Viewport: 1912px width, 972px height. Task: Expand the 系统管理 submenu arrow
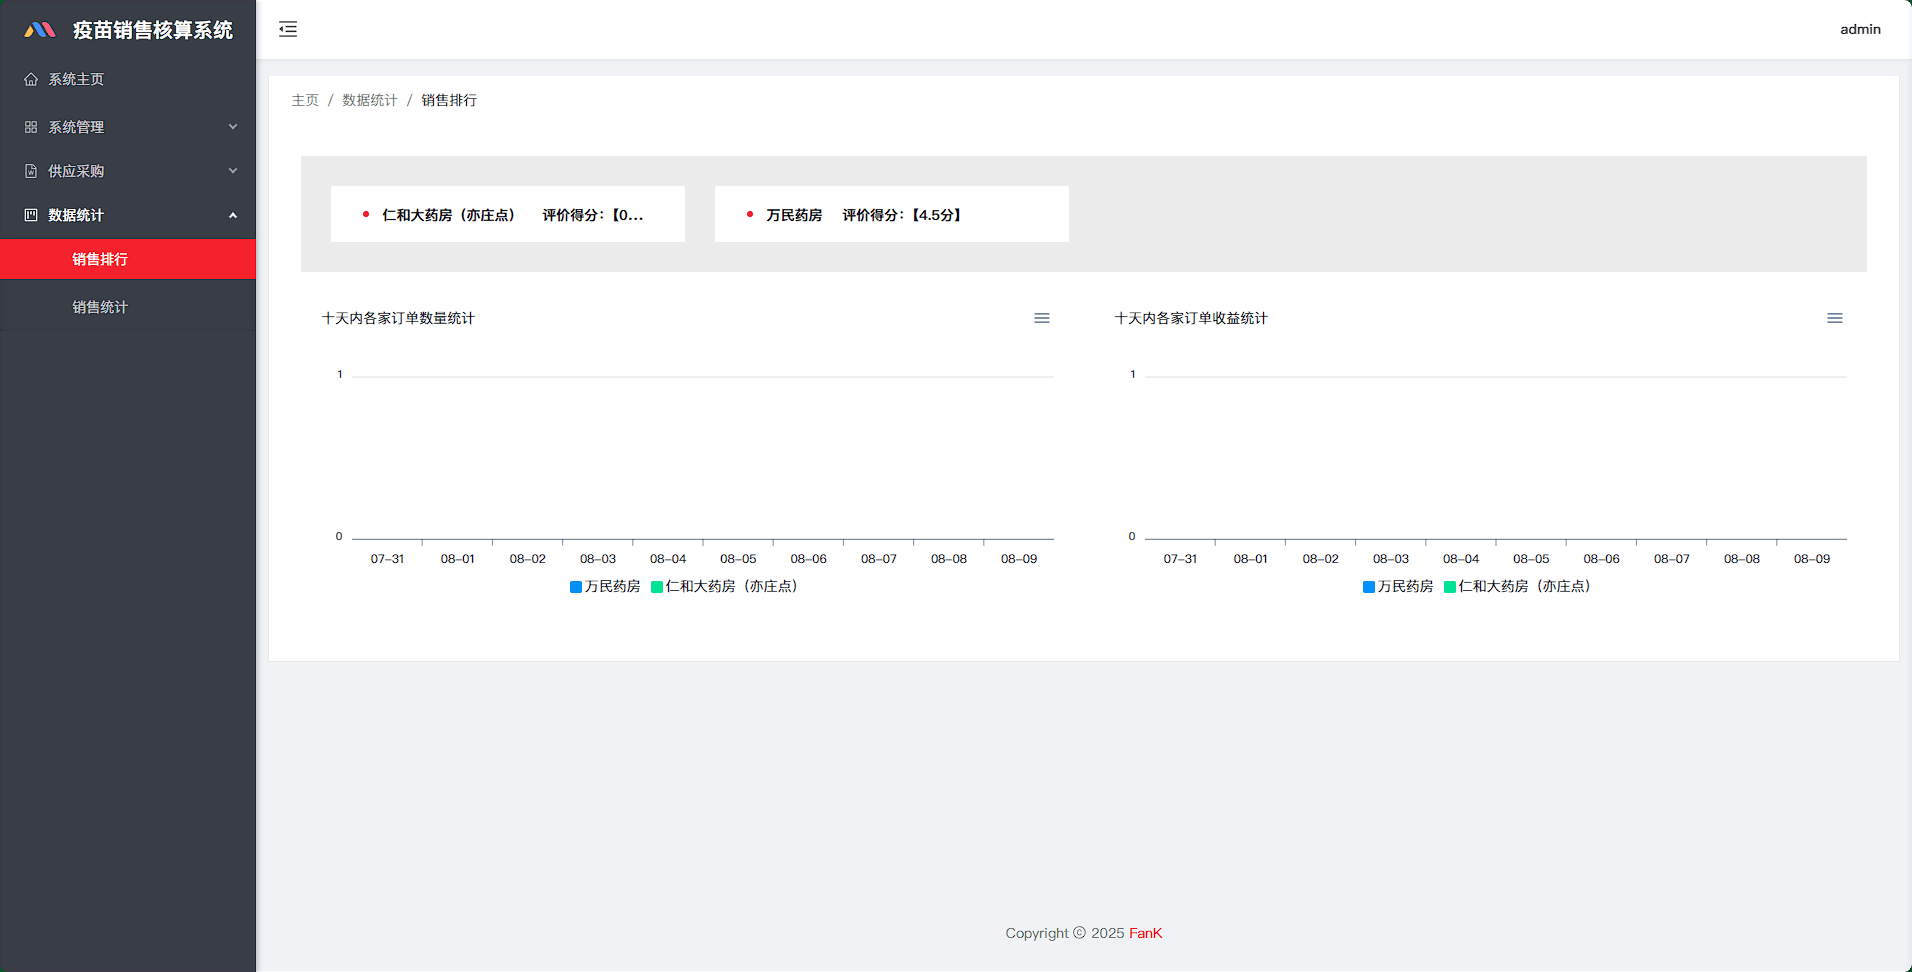233,127
